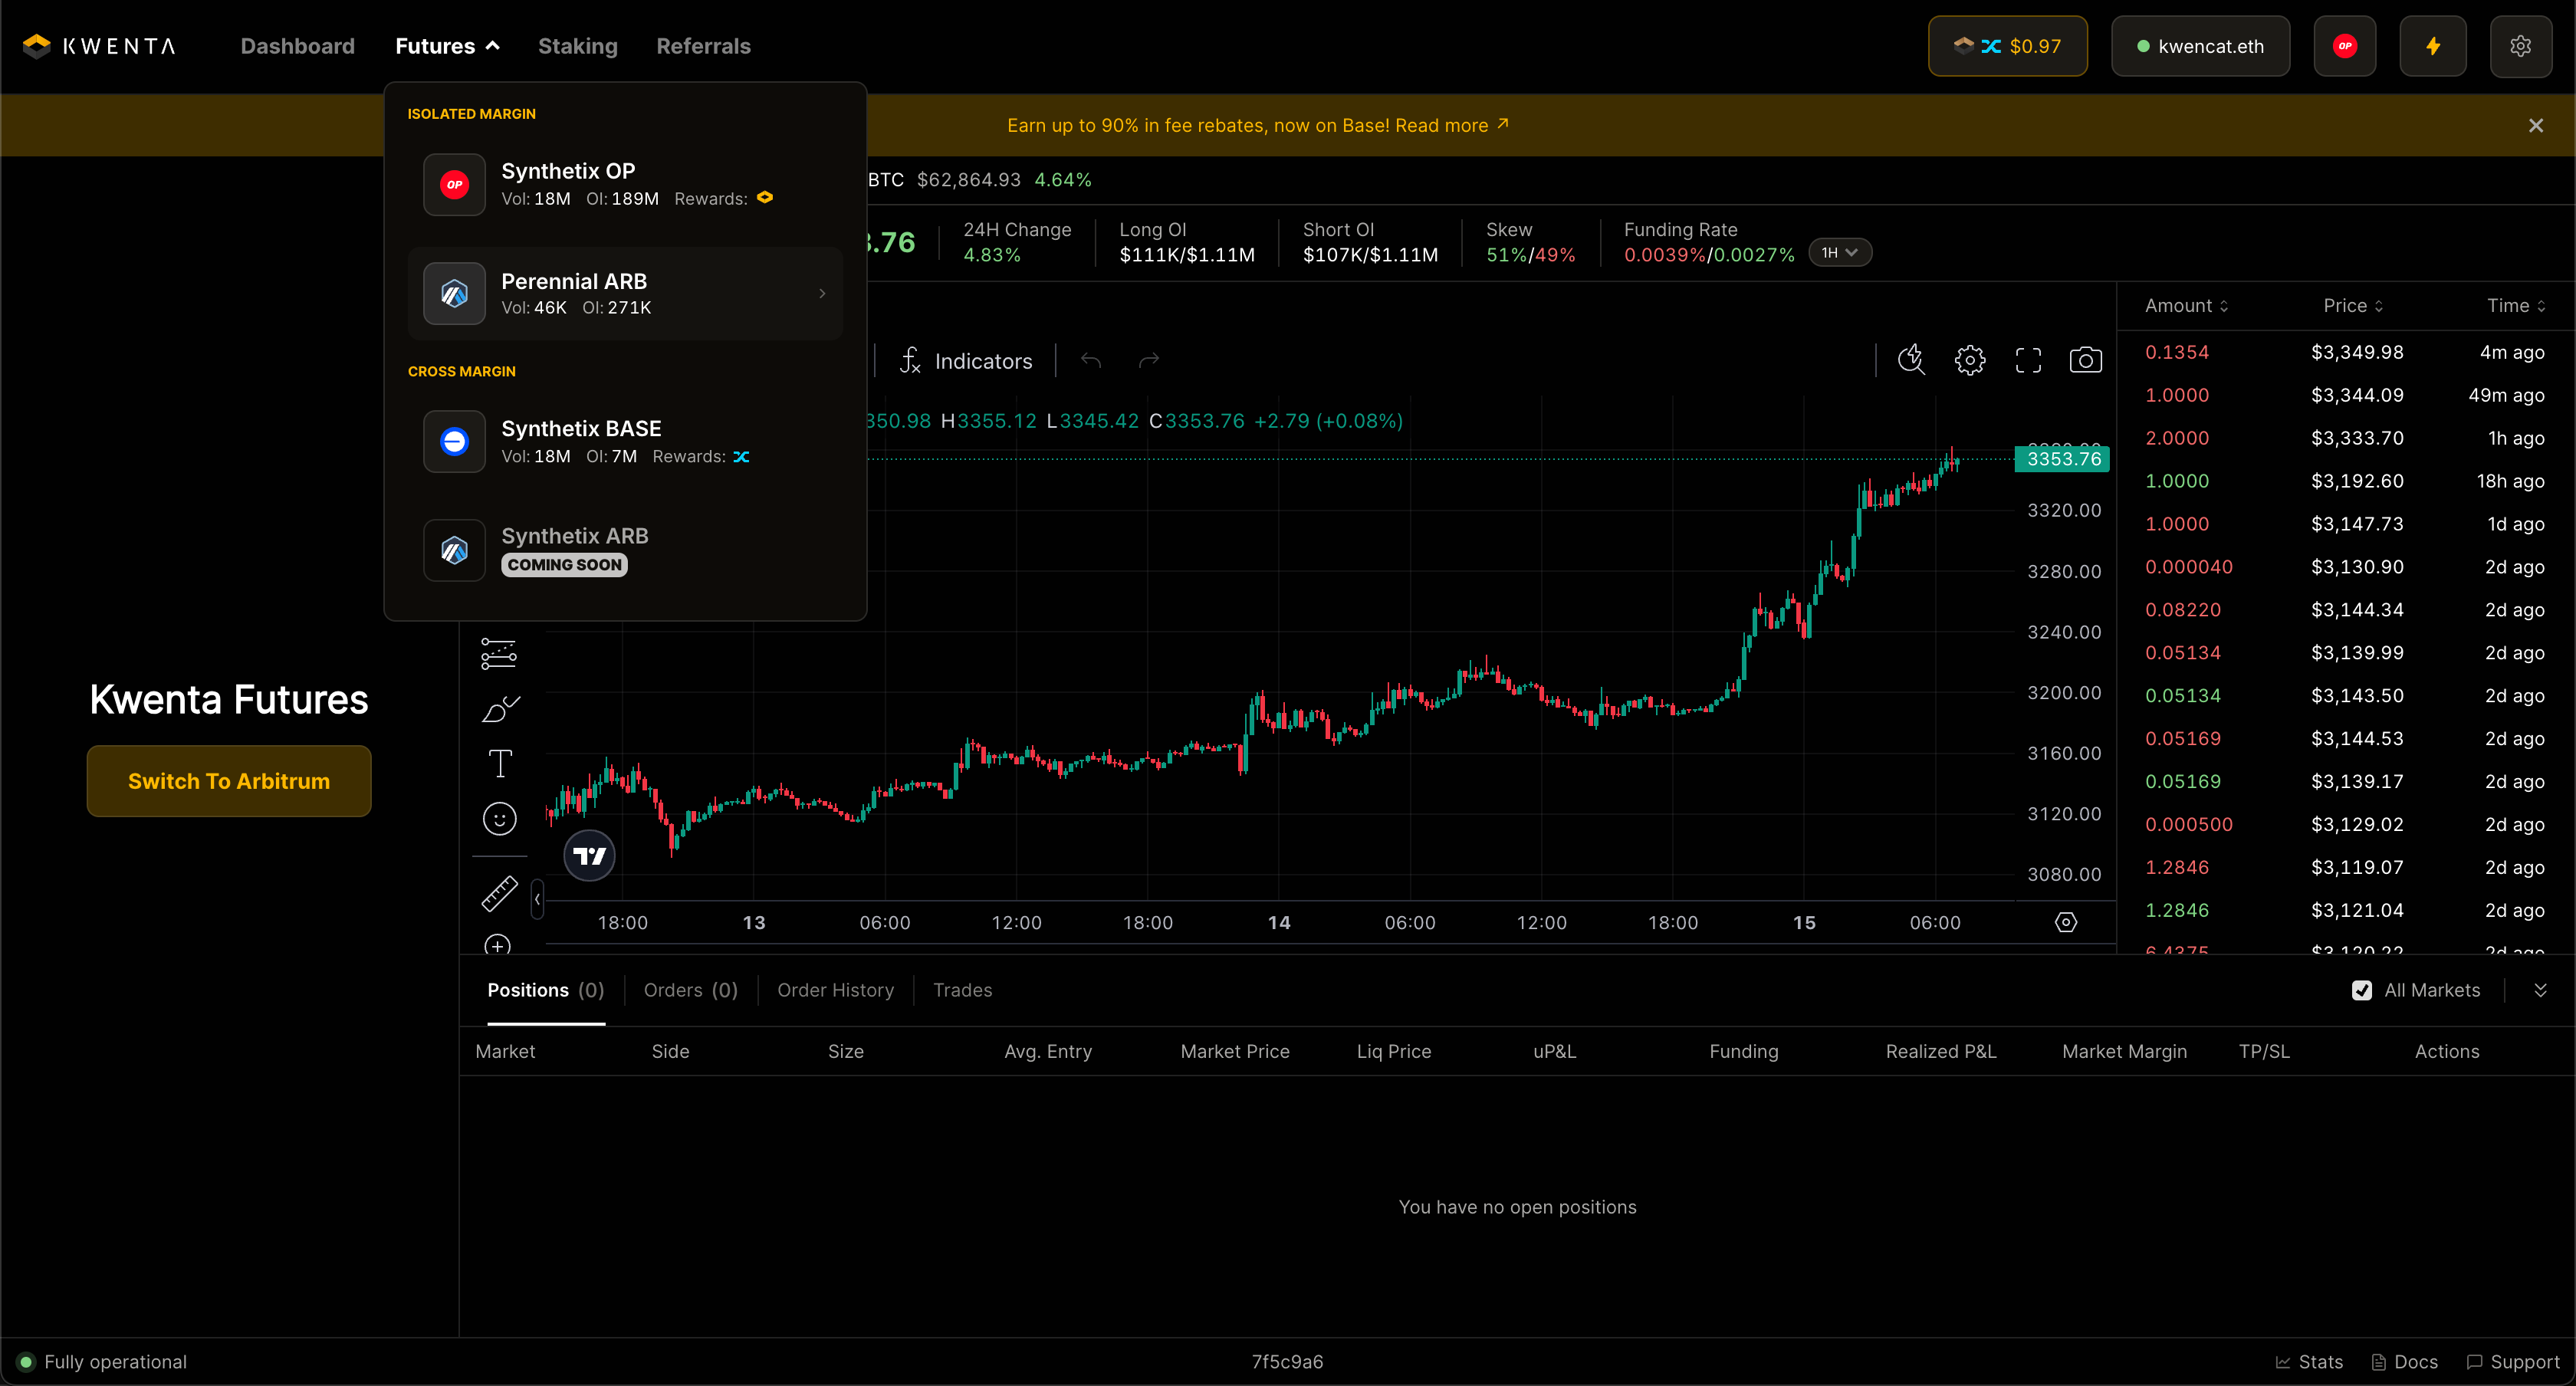Click the Fully operational status indicator
The width and height of the screenshot is (2576, 1386).
(x=103, y=1362)
